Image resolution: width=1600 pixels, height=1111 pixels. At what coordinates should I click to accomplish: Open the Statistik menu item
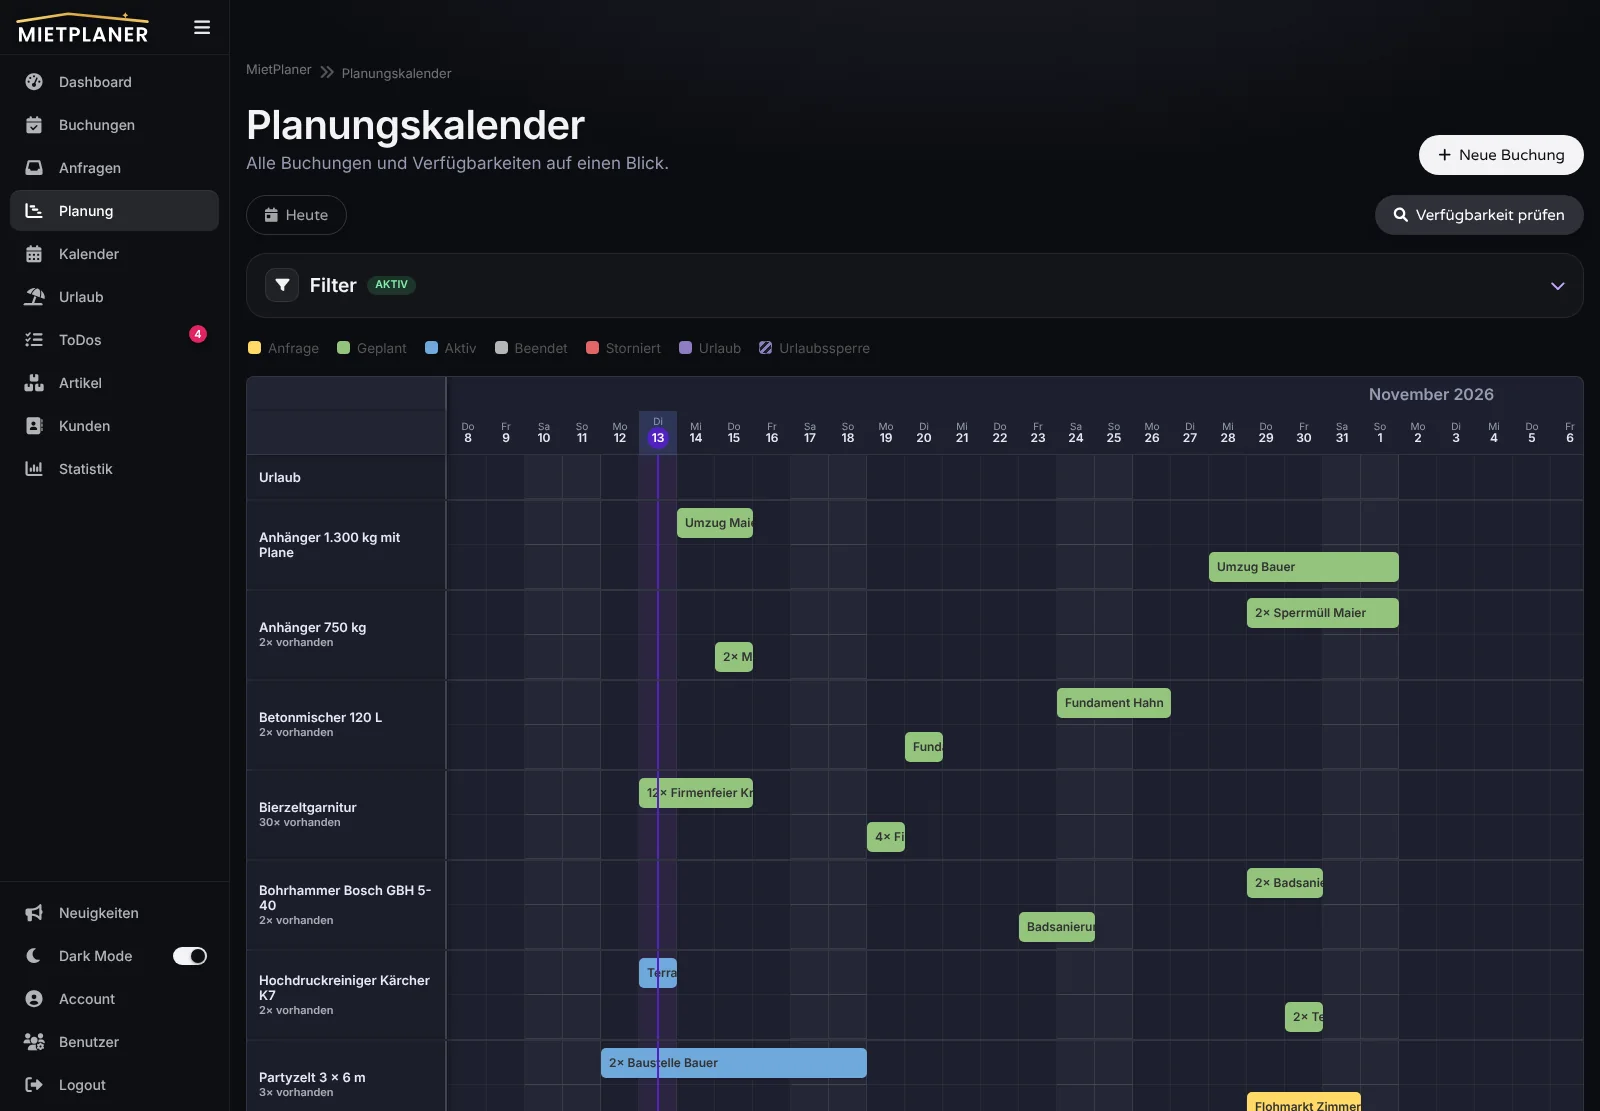click(x=114, y=469)
